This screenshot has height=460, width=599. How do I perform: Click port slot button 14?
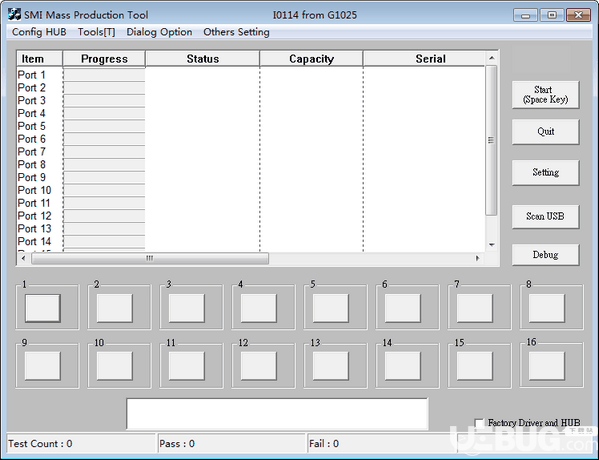(x=403, y=366)
